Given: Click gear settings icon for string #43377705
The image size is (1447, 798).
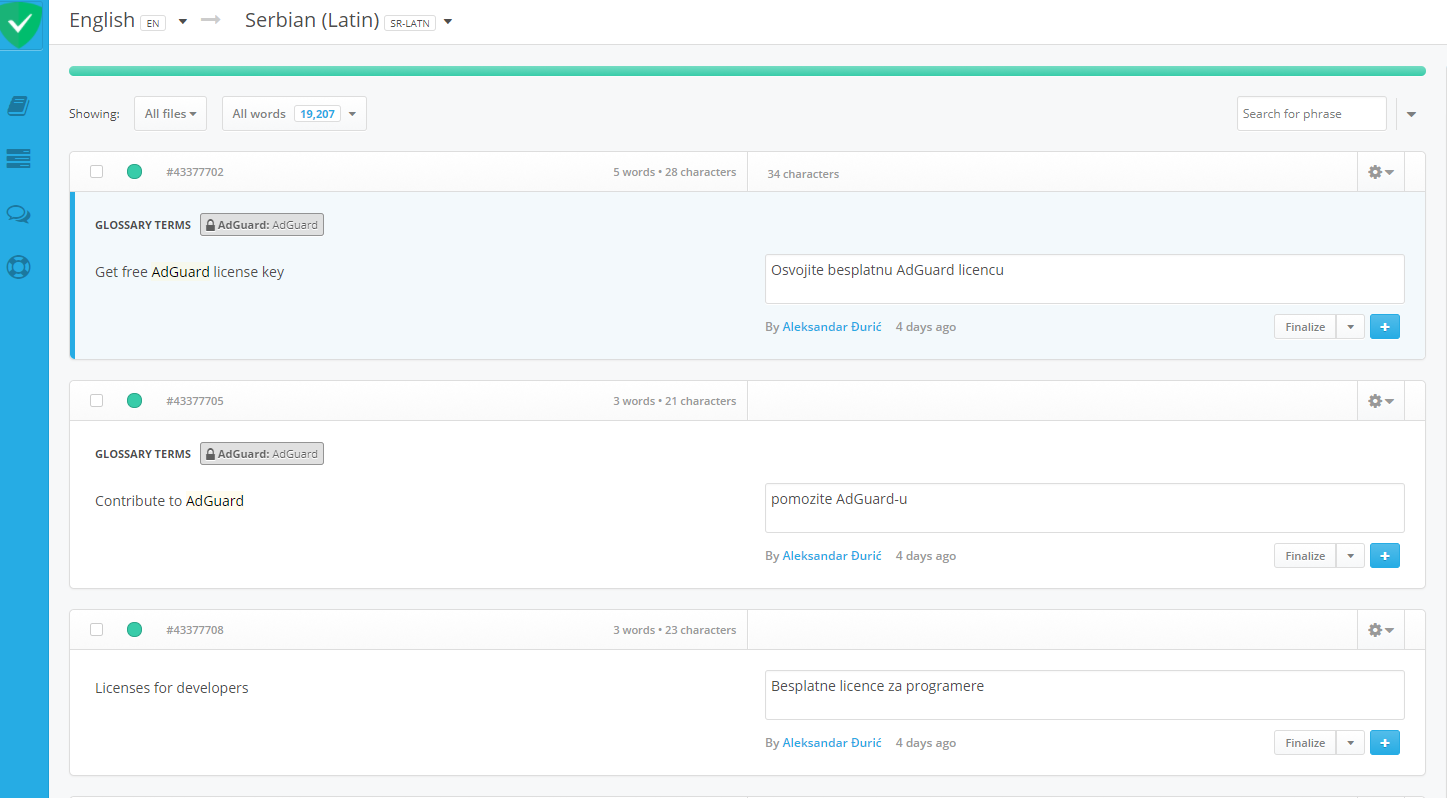Looking at the screenshot, I should [x=1381, y=401].
